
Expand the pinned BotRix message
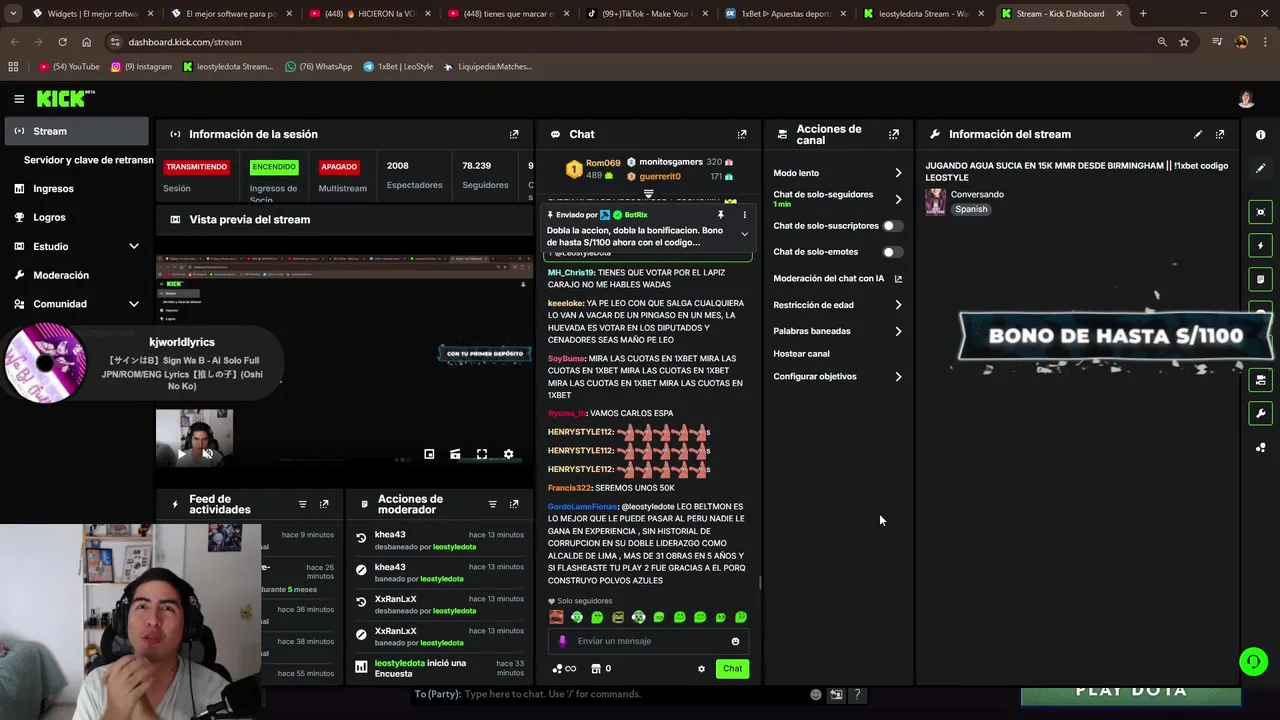point(744,234)
